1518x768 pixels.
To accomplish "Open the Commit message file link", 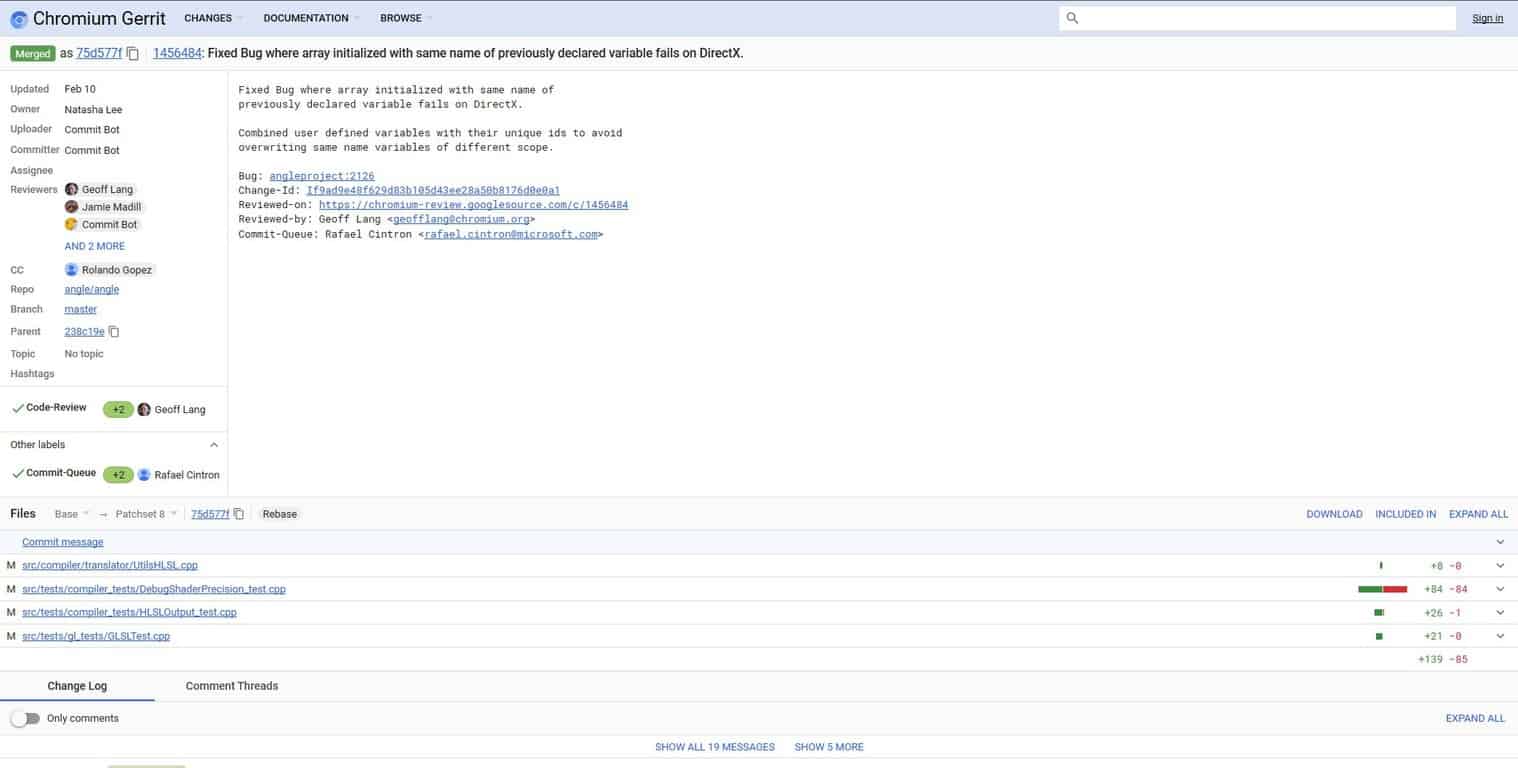I will pos(63,542).
